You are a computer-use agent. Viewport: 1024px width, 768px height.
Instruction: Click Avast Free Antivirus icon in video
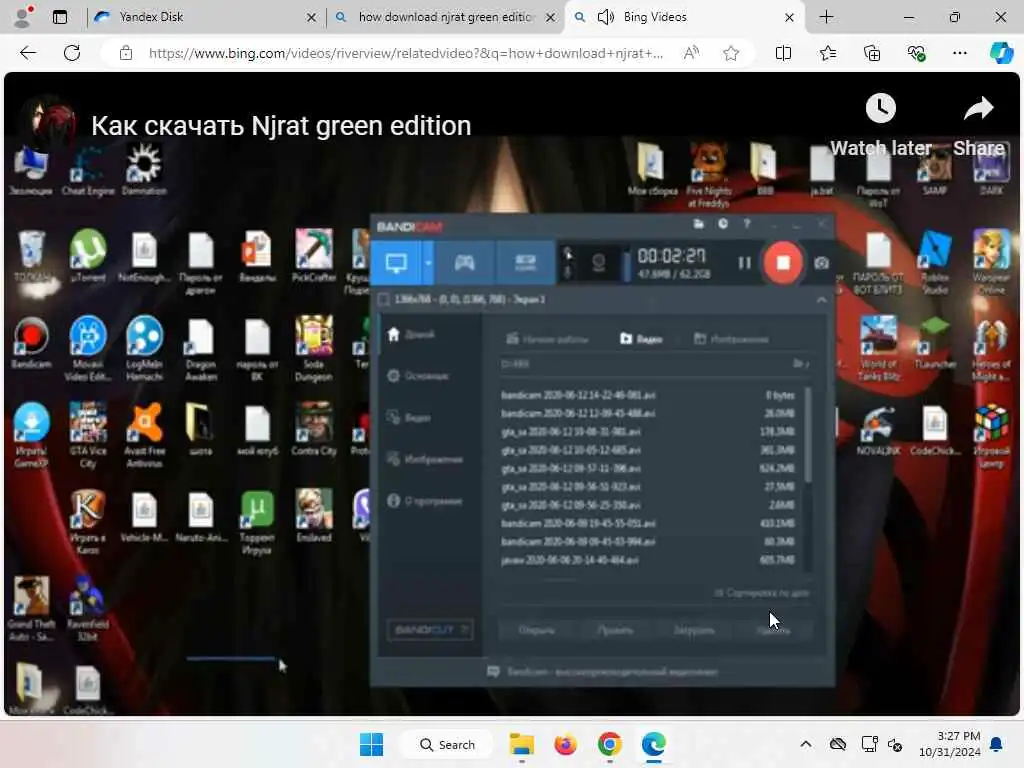144,435
